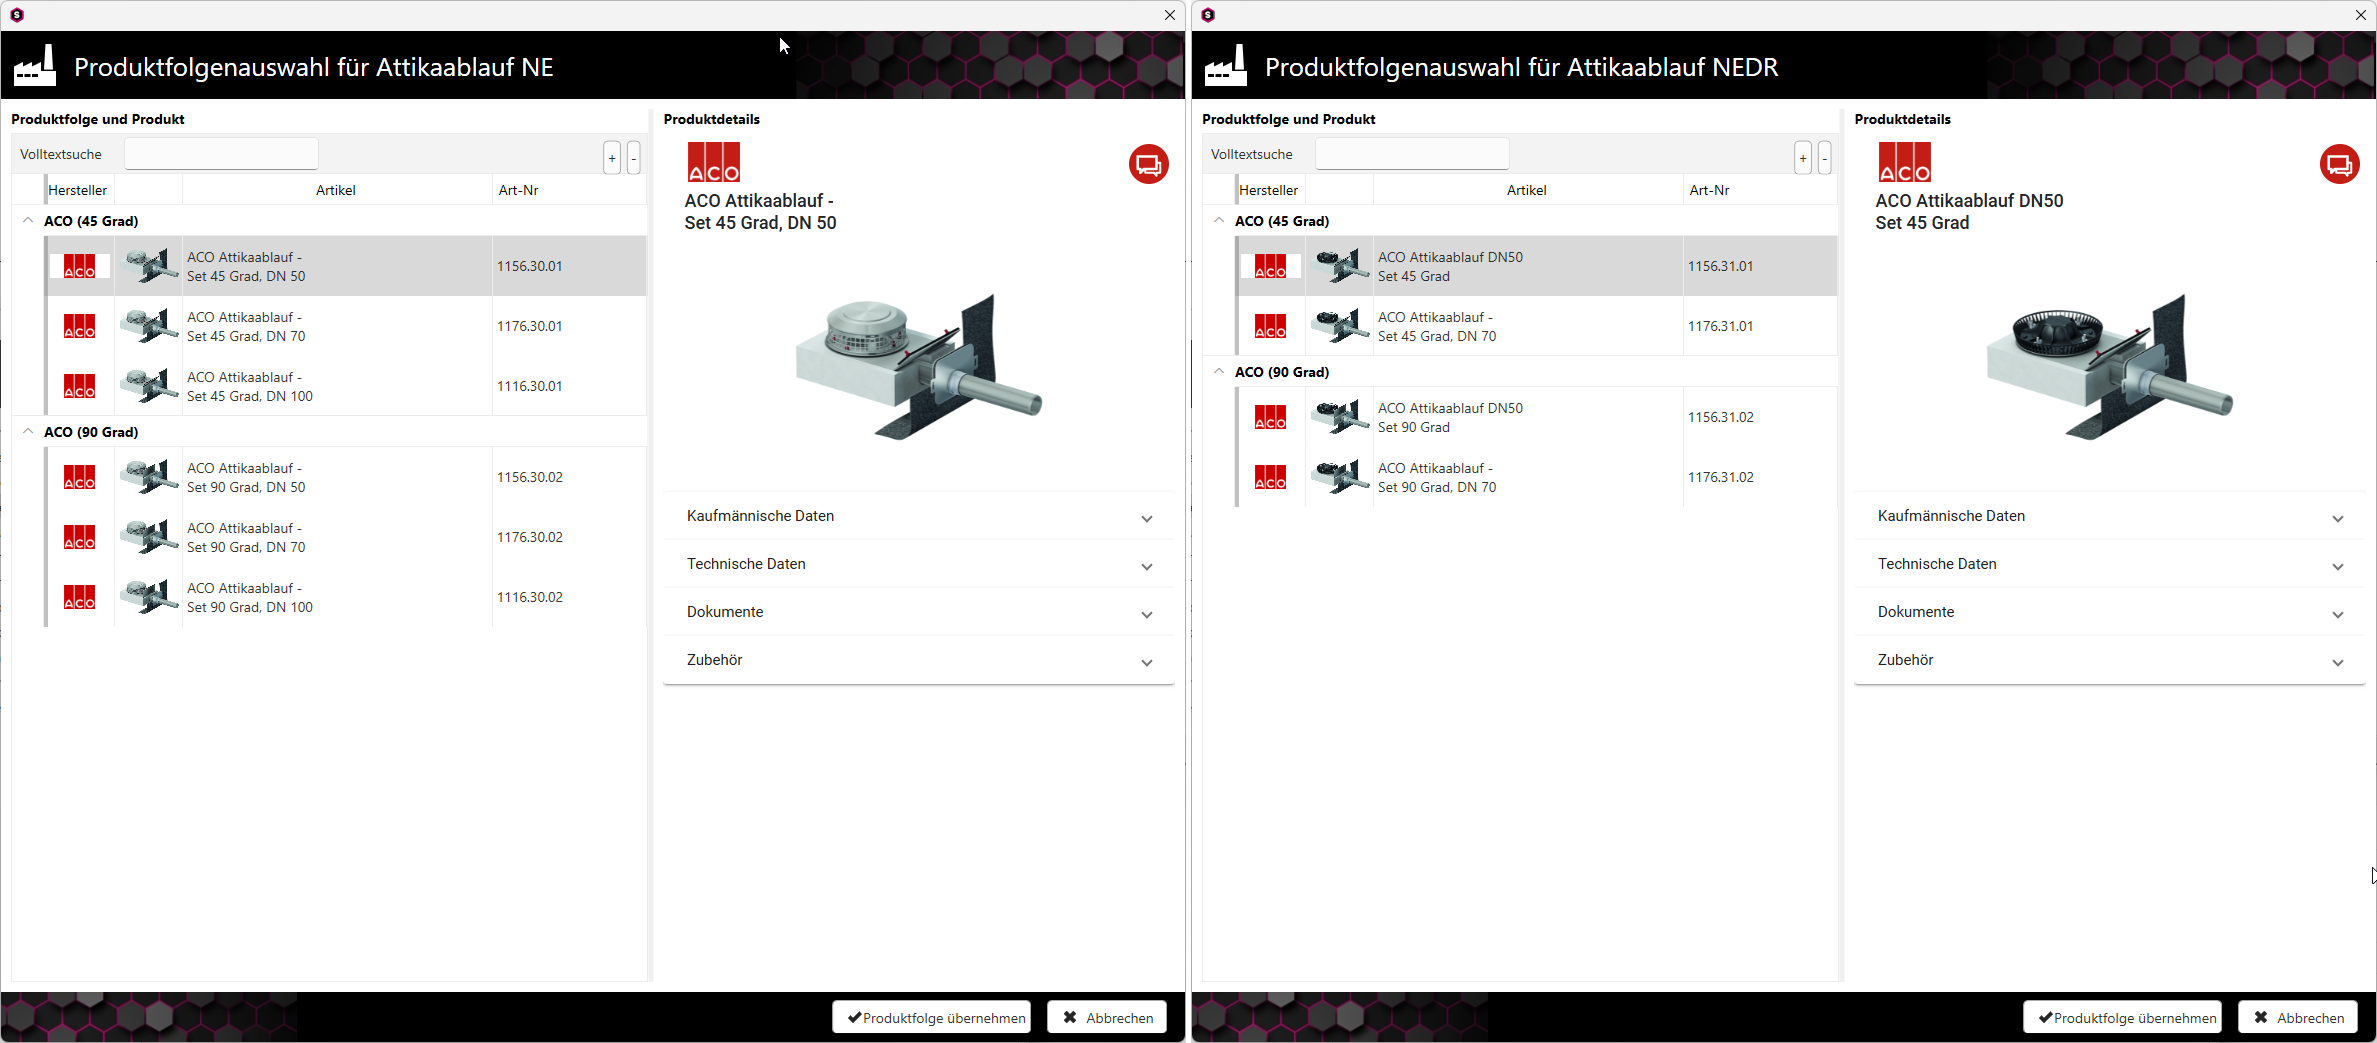Select article number 1116.30.02
2377x1043 pixels.
pos(530,597)
